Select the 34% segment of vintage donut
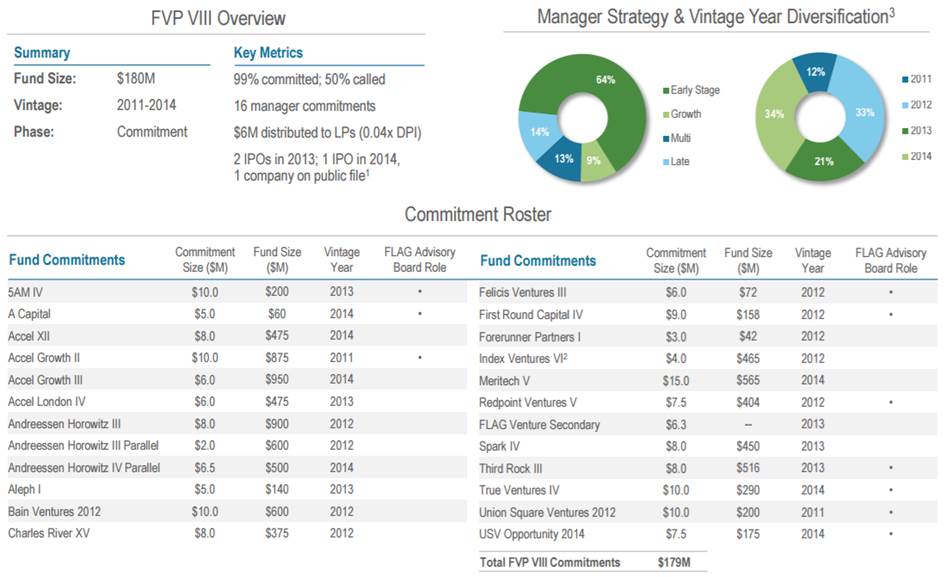This screenshot has height=577, width=946. click(775, 113)
